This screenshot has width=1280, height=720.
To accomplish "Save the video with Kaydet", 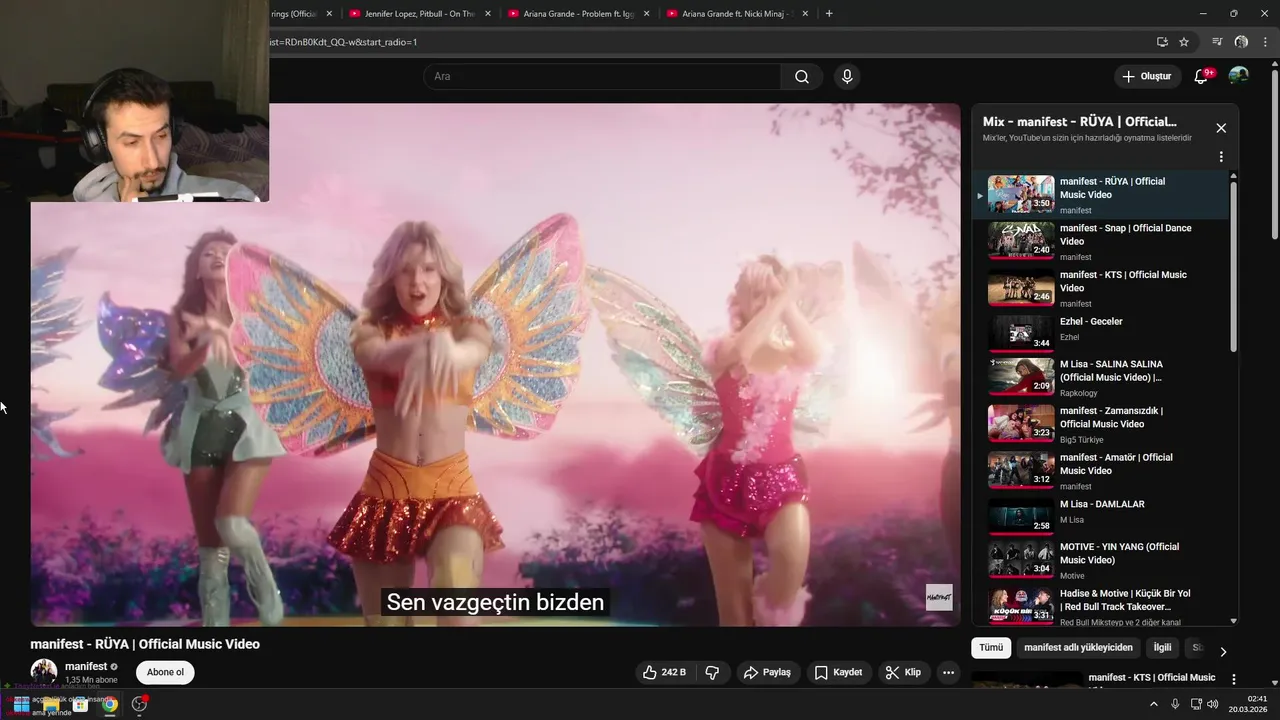I will 838,673.
